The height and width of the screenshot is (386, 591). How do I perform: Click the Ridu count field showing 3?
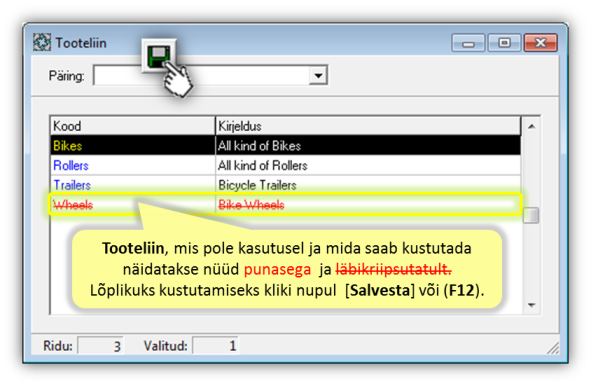pyautogui.click(x=100, y=346)
